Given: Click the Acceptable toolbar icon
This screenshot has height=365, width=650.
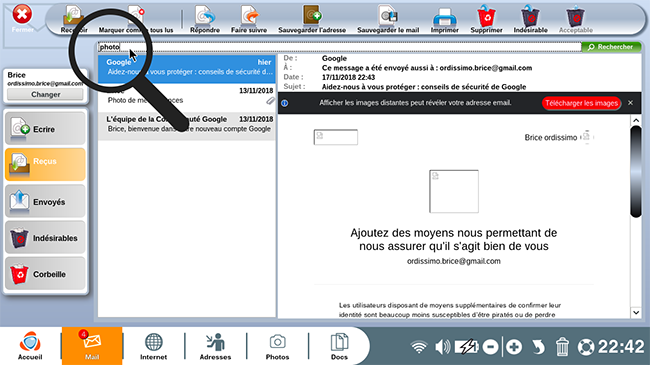Looking at the screenshot, I should 575,17.
